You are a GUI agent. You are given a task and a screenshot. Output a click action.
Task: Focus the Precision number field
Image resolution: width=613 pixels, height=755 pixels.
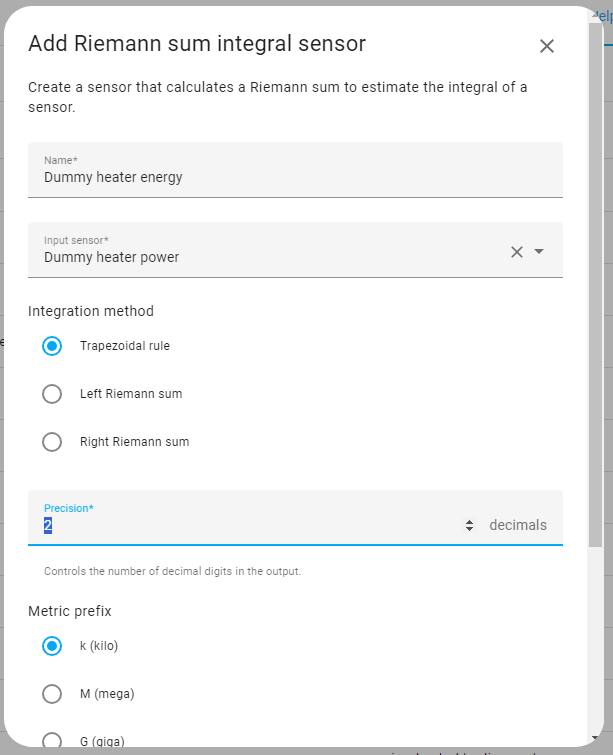(250, 525)
